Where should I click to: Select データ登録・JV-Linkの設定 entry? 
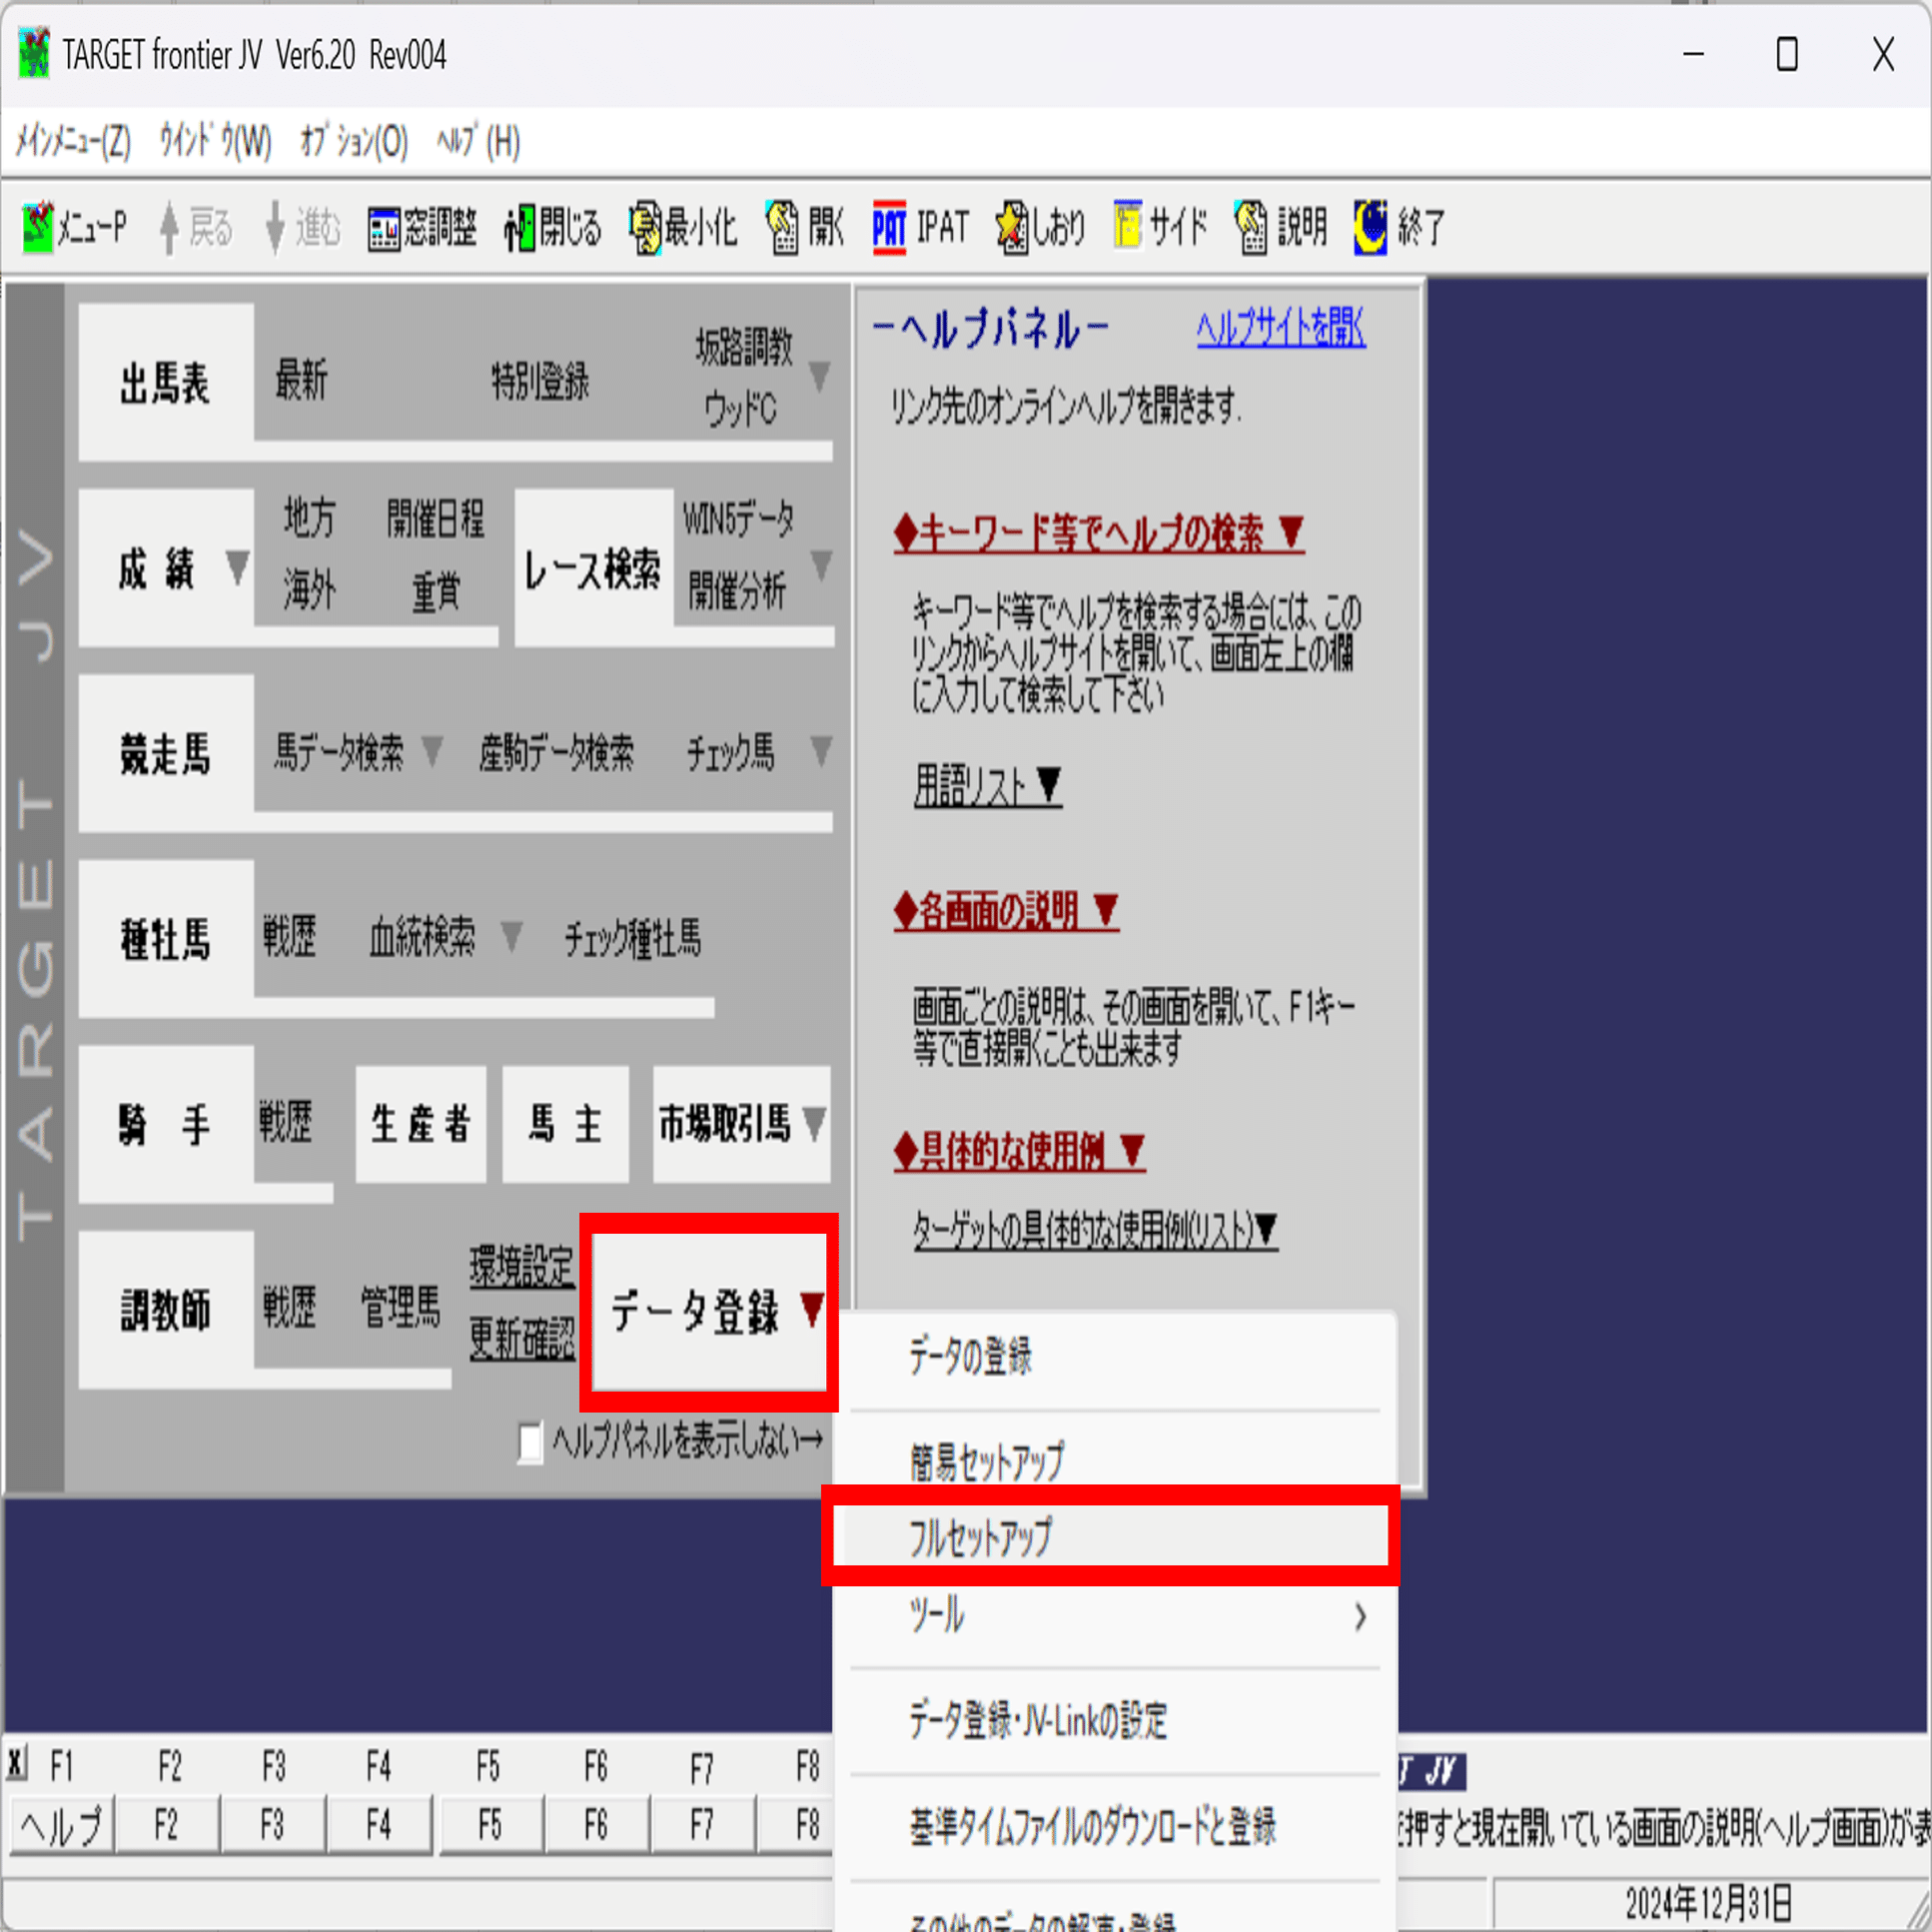click(1114, 1721)
